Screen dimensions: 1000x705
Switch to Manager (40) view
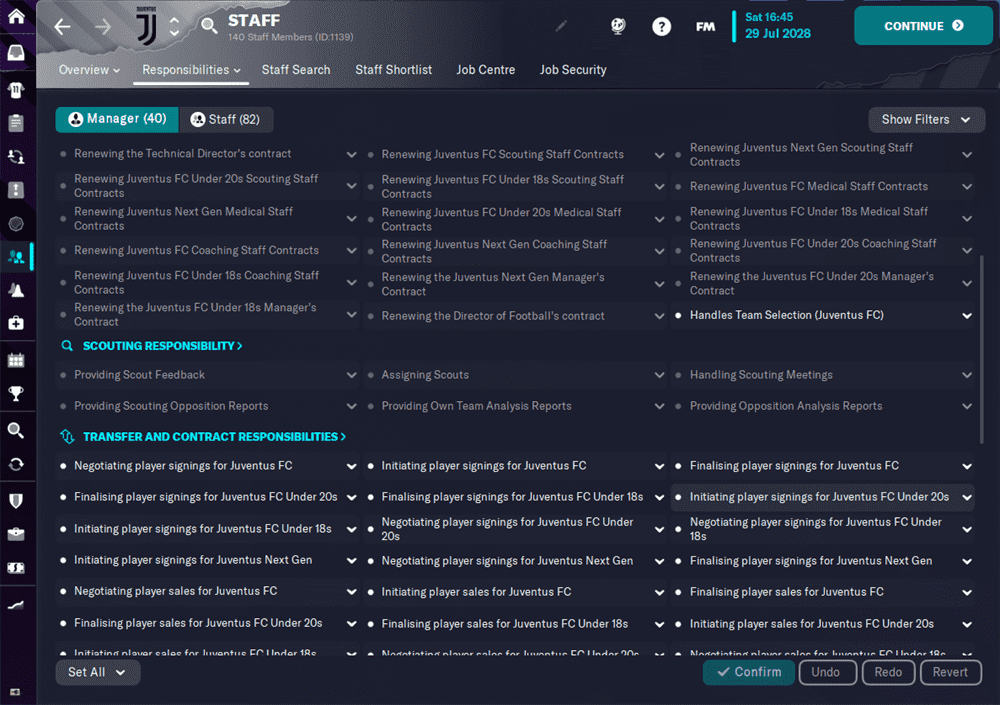[x=117, y=119]
